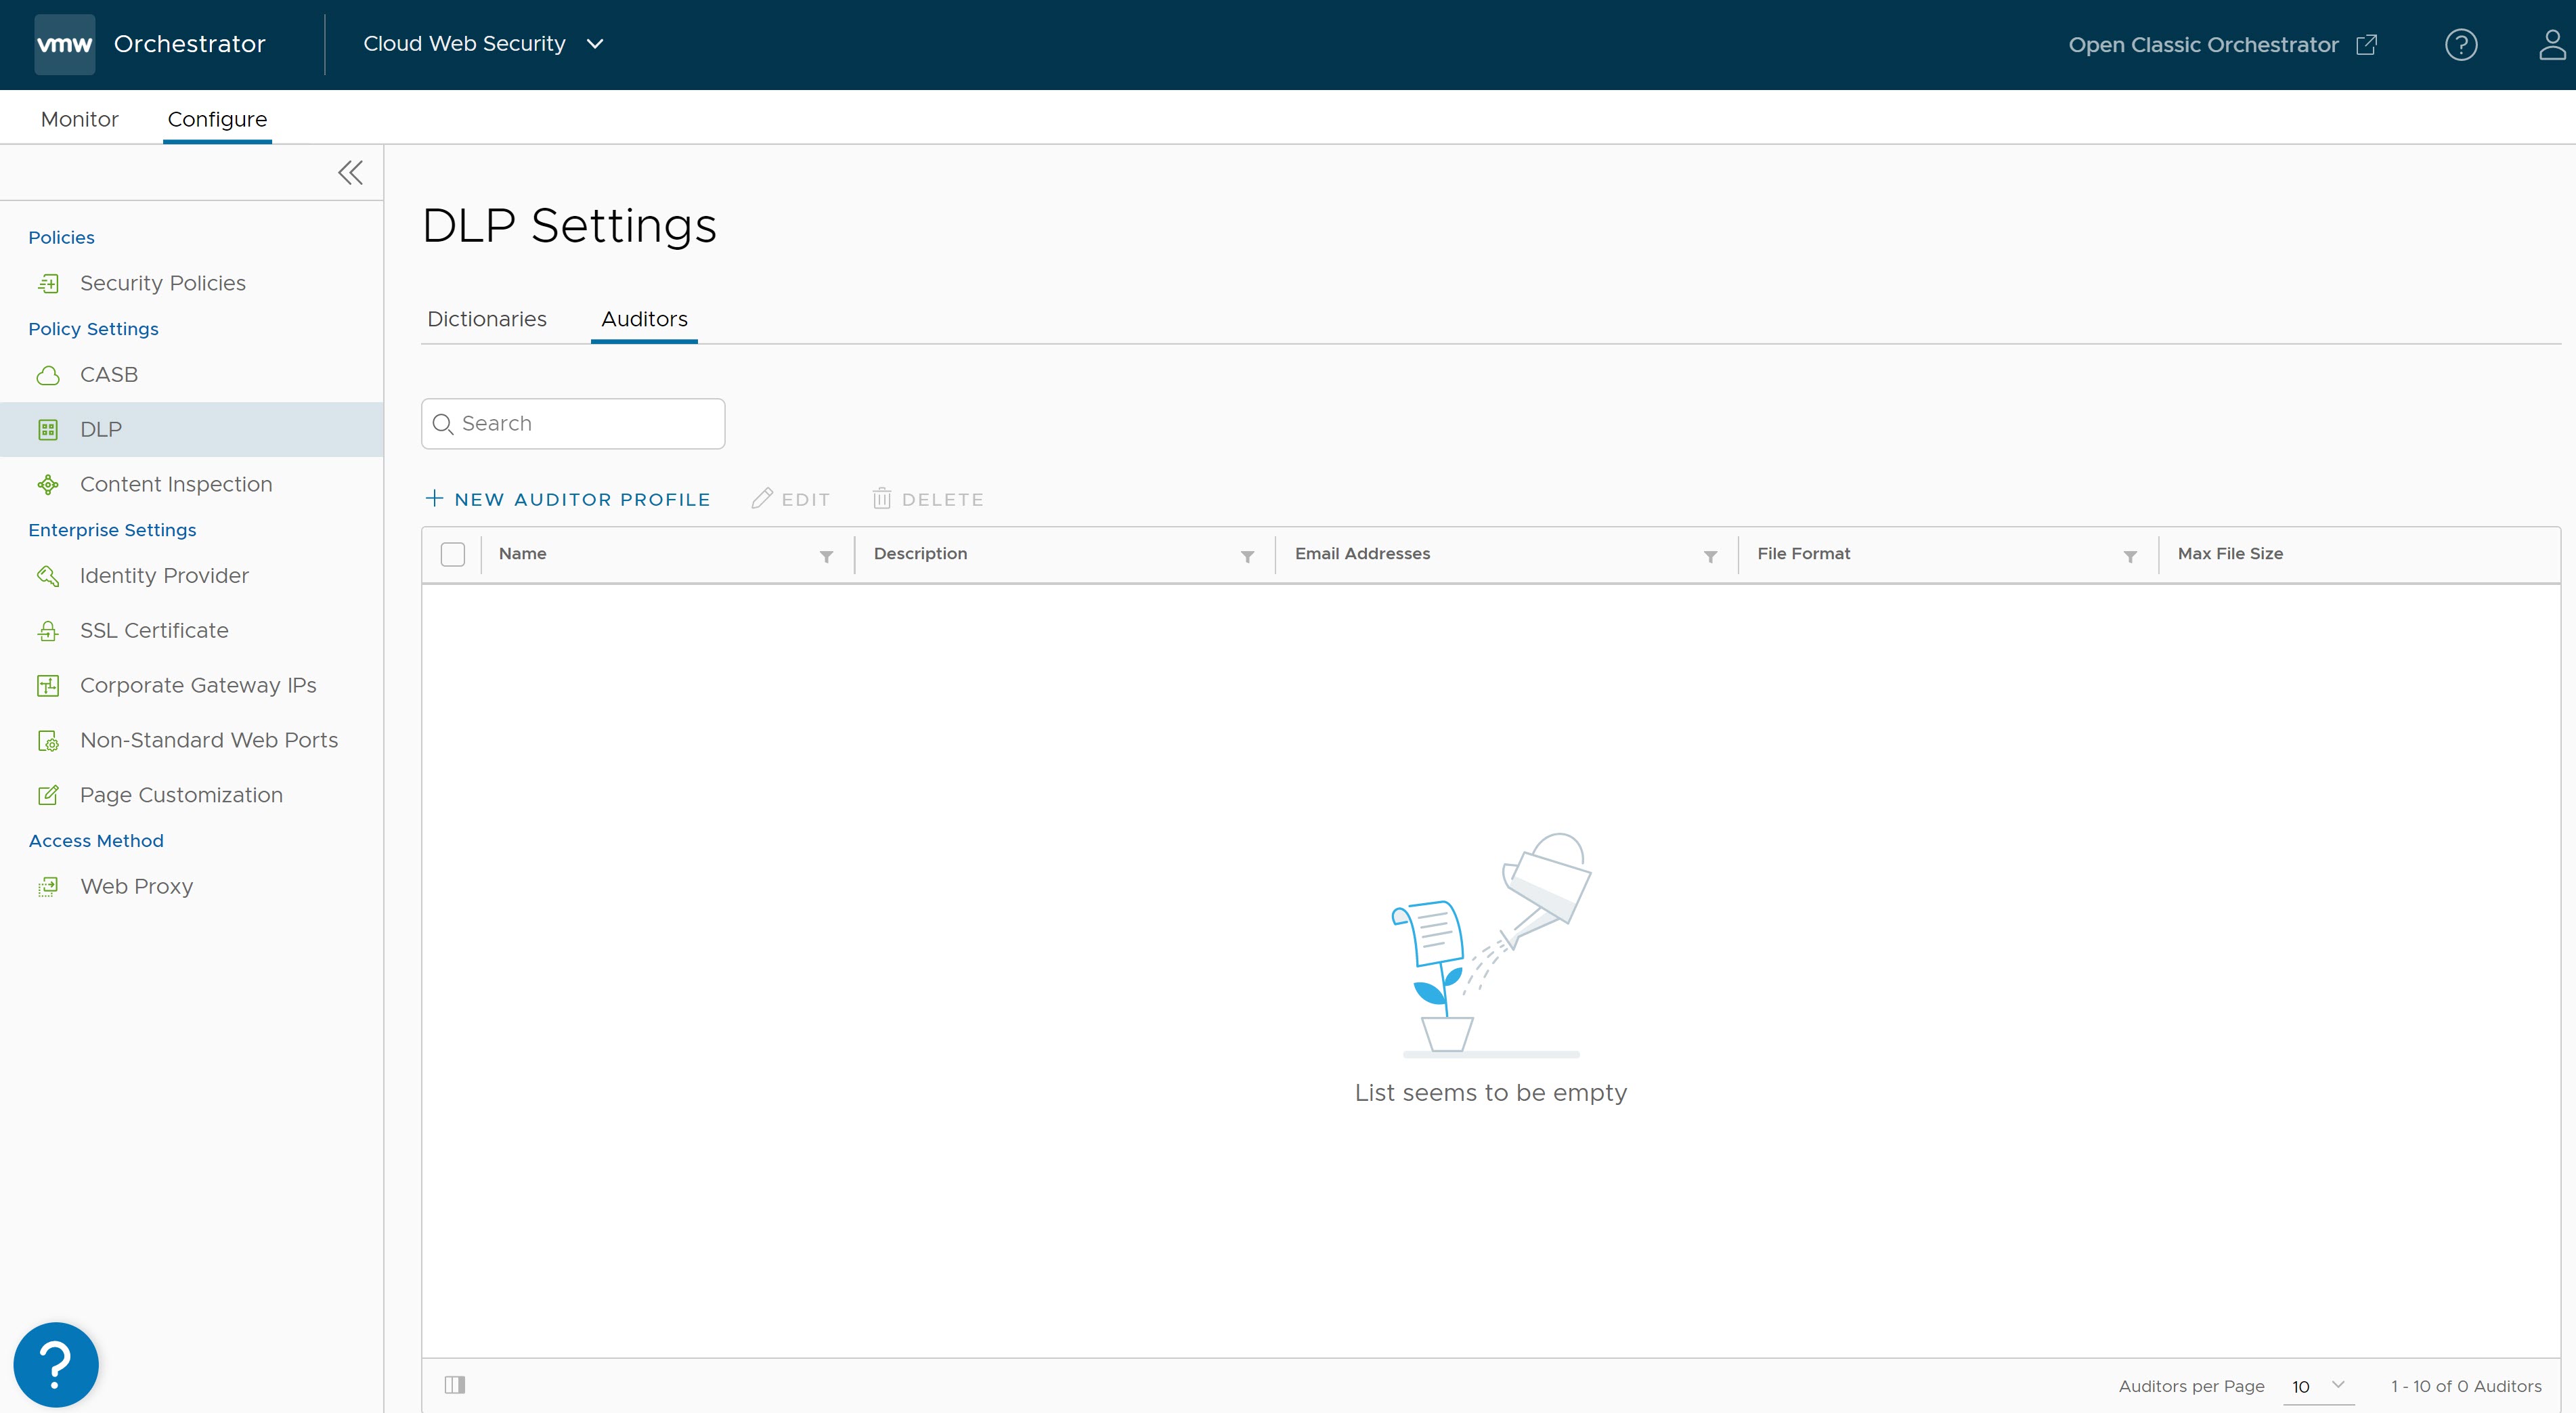The height and width of the screenshot is (1413, 2576).
Task: Click the Web Proxy icon
Action: pyautogui.click(x=47, y=886)
